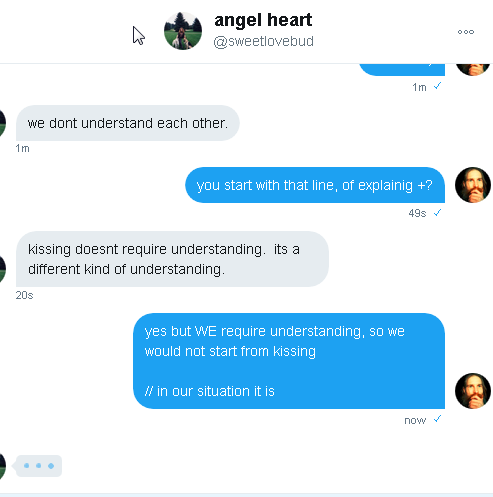
Task: Click the 49s timestamp under sent message
Action: pyautogui.click(x=417, y=213)
